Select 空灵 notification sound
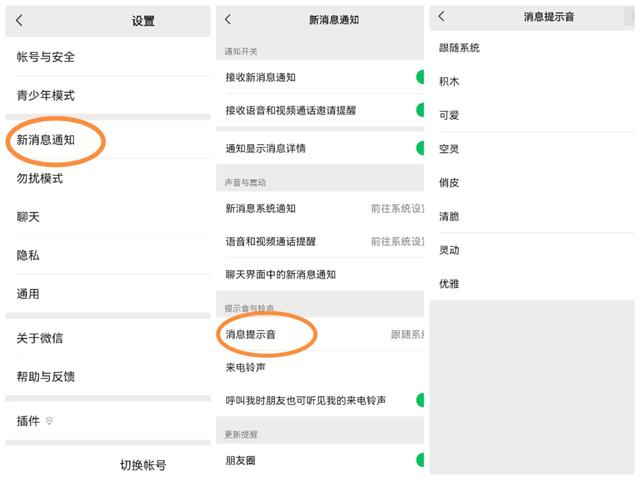The height and width of the screenshot is (480, 640). [x=532, y=149]
